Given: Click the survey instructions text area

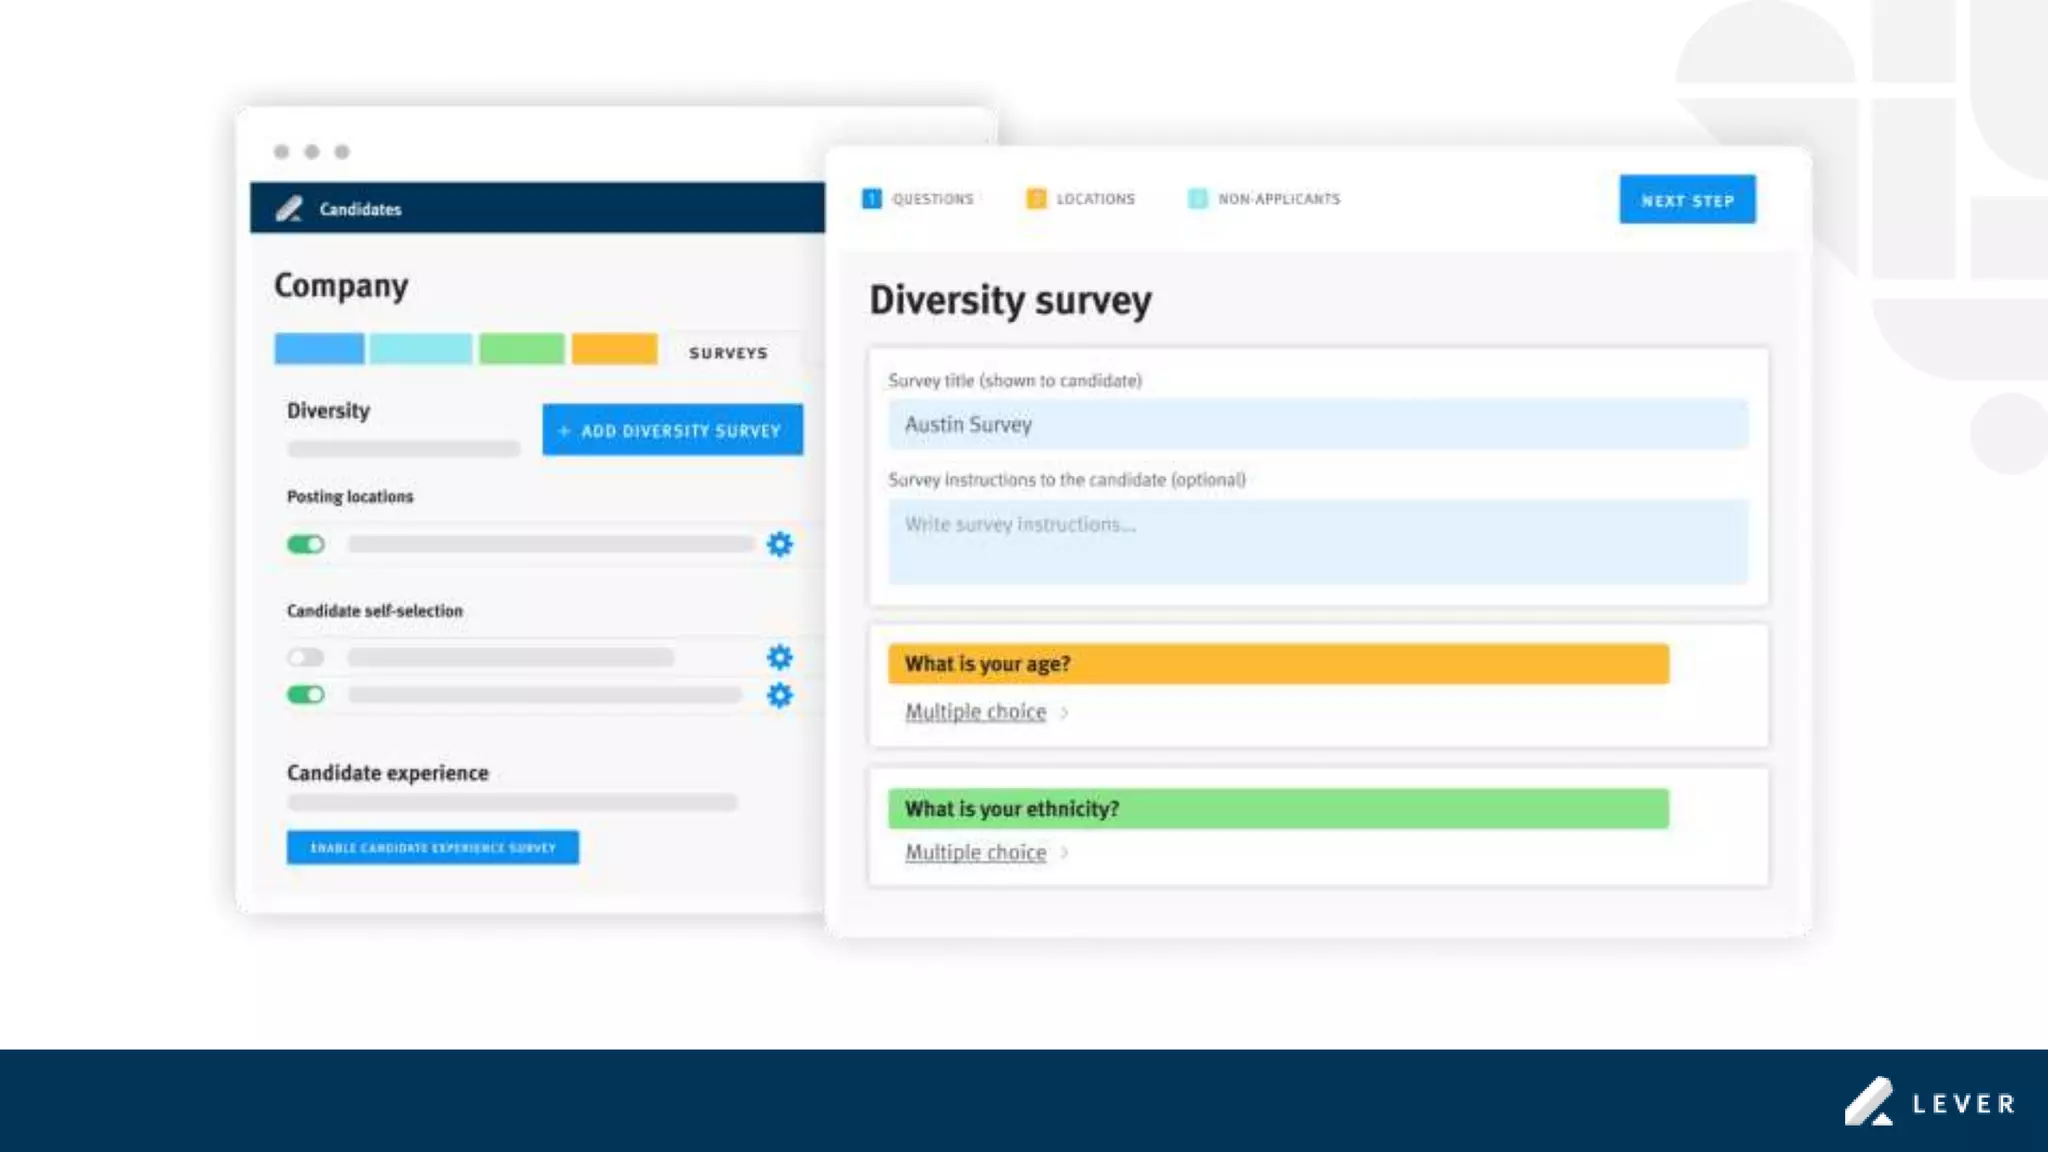Looking at the screenshot, I should click(1318, 542).
